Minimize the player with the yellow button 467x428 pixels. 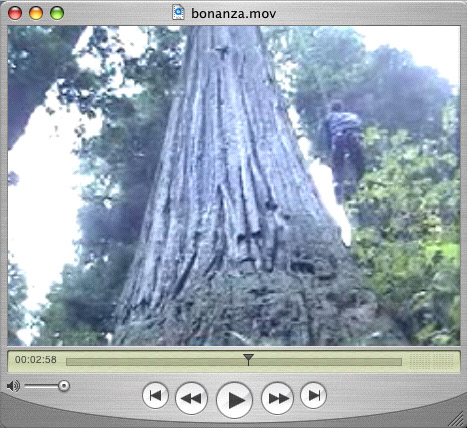36,13
